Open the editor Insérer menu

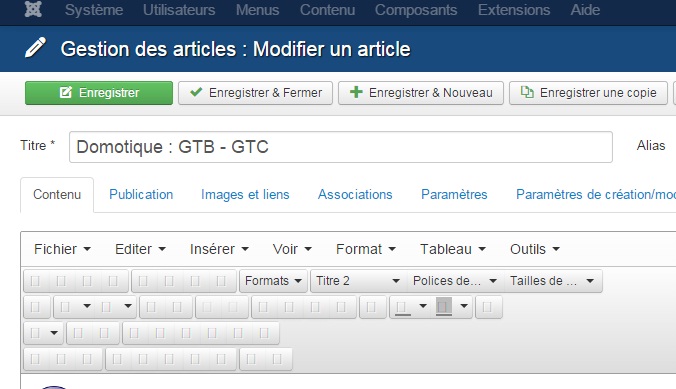coord(219,249)
